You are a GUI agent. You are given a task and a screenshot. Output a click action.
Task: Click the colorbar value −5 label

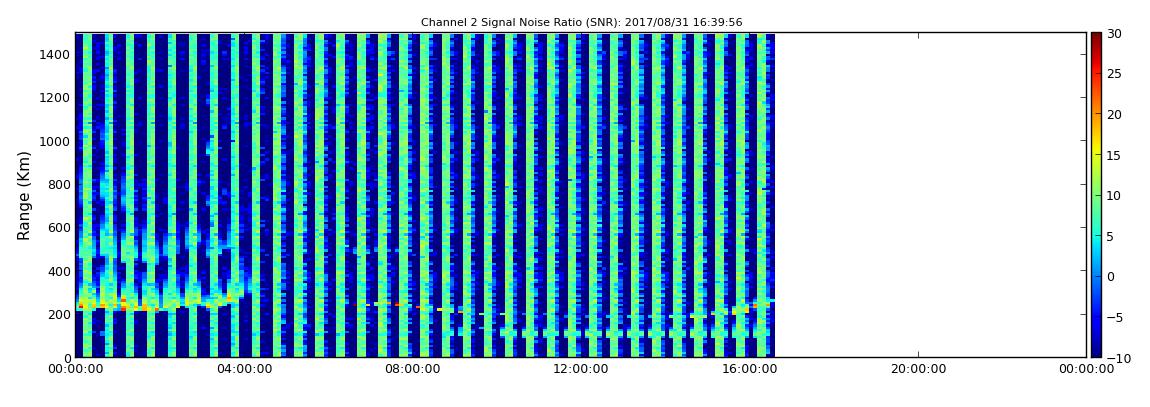click(x=1114, y=318)
